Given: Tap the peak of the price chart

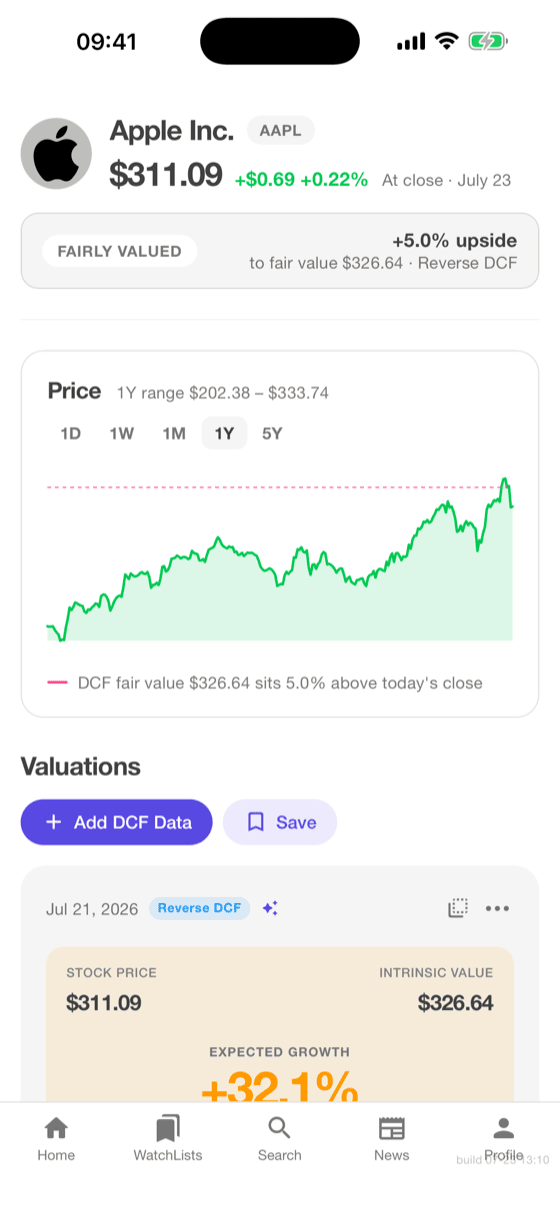Looking at the screenshot, I should 505,480.
